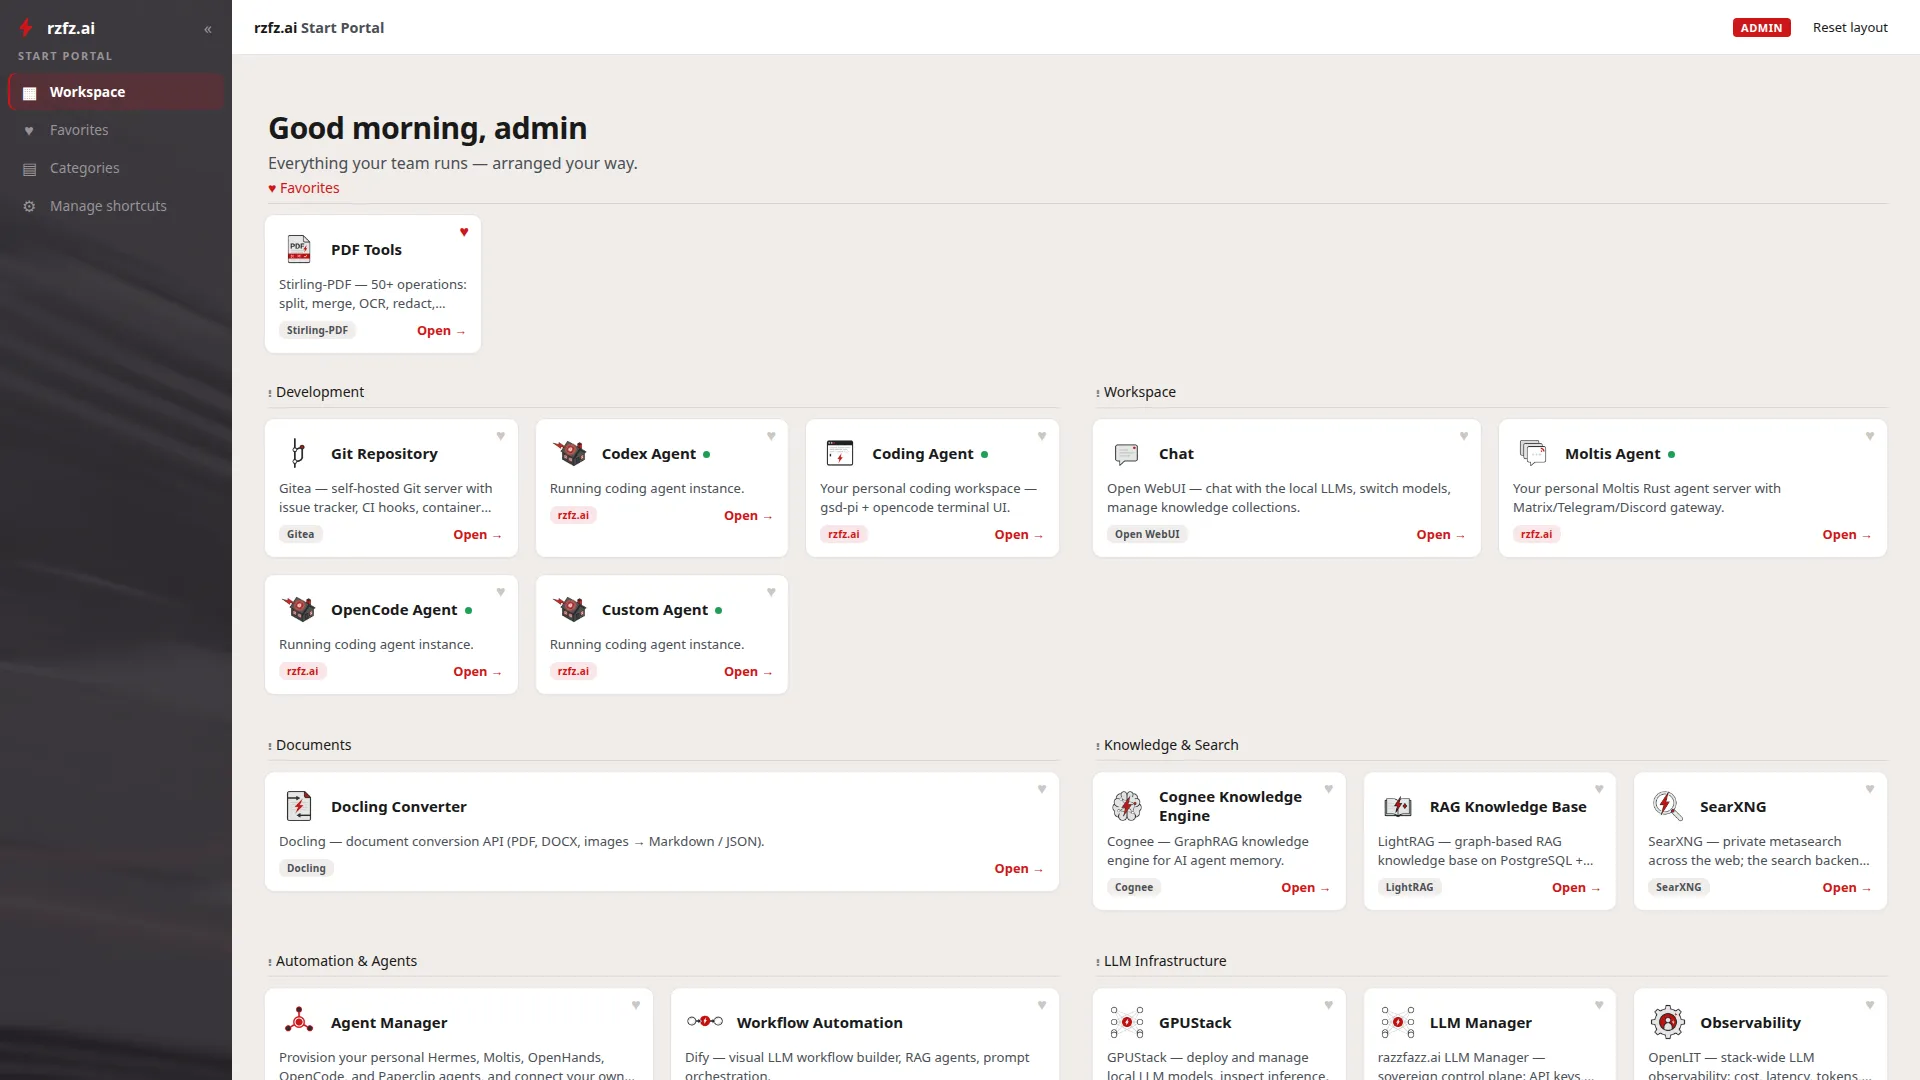Open the Coding Agent link
This screenshot has width=1920, height=1080.
pos(1019,535)
